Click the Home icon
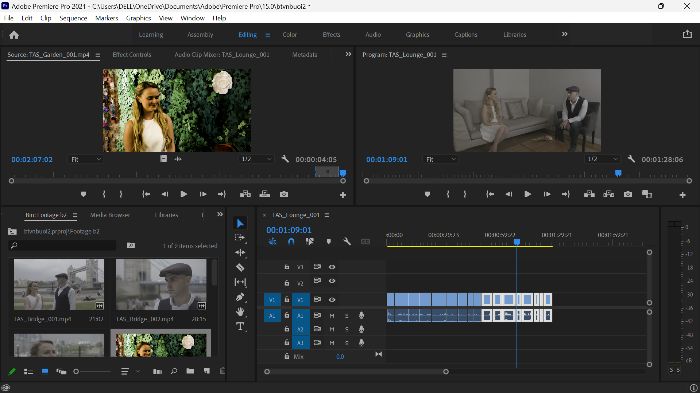 point(14,35)
